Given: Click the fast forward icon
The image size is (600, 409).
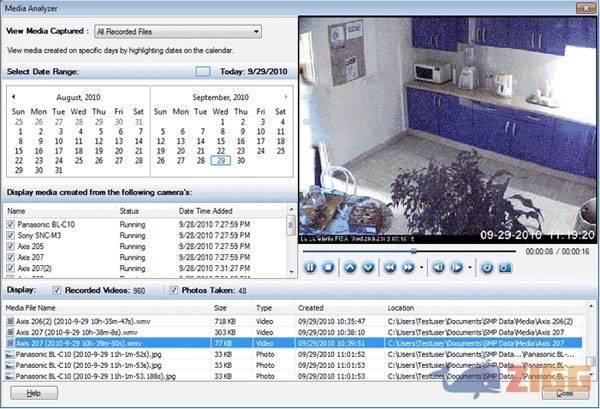Looking at the screenshot, I should click(408, 267).
